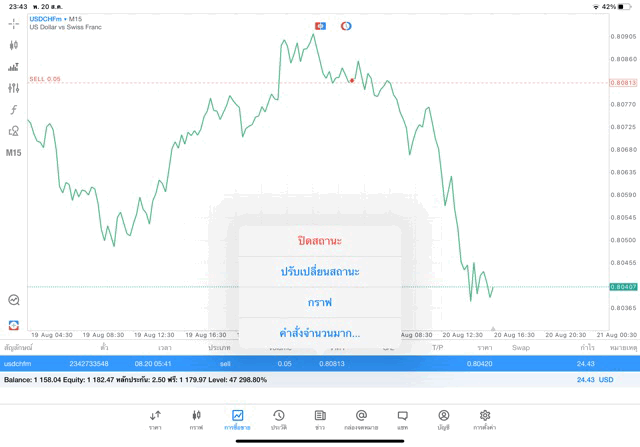
Task: Switch to the ราคา quotes tab
Action: coord(155,418)
